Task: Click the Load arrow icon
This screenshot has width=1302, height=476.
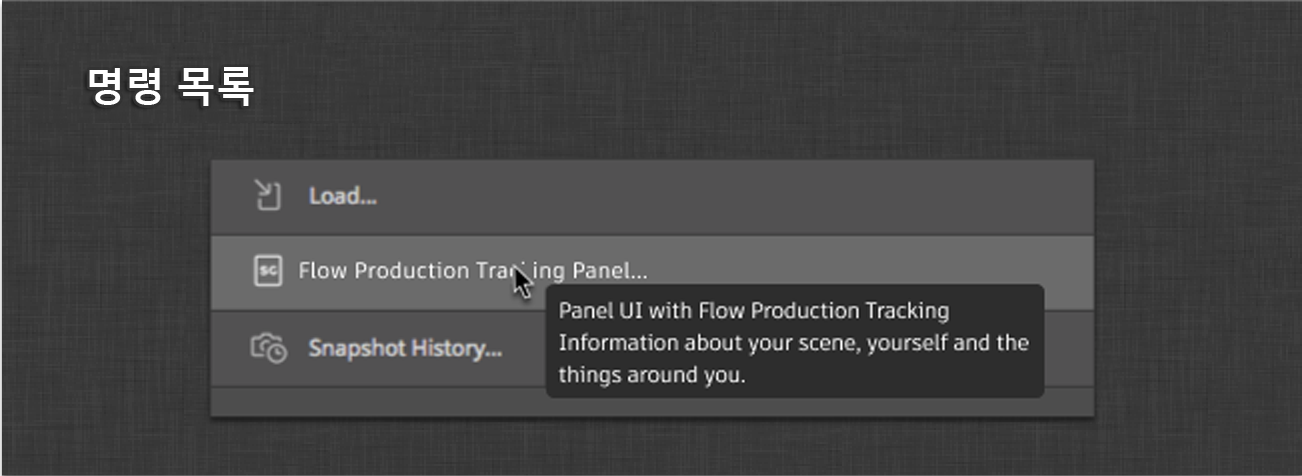Action: pos(267,196)
